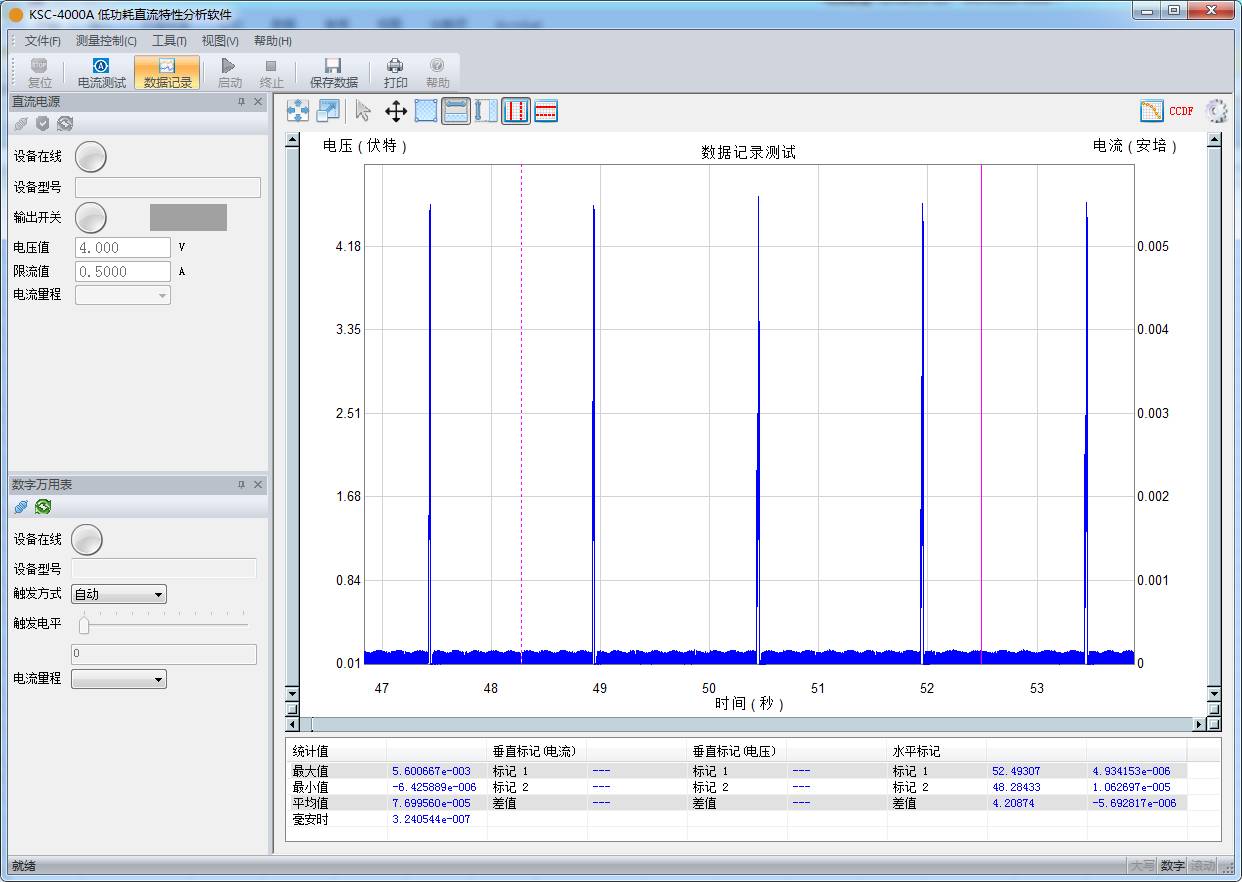
Task: Switch to the 数据记录 data logging mode
Action: point(167,73)
